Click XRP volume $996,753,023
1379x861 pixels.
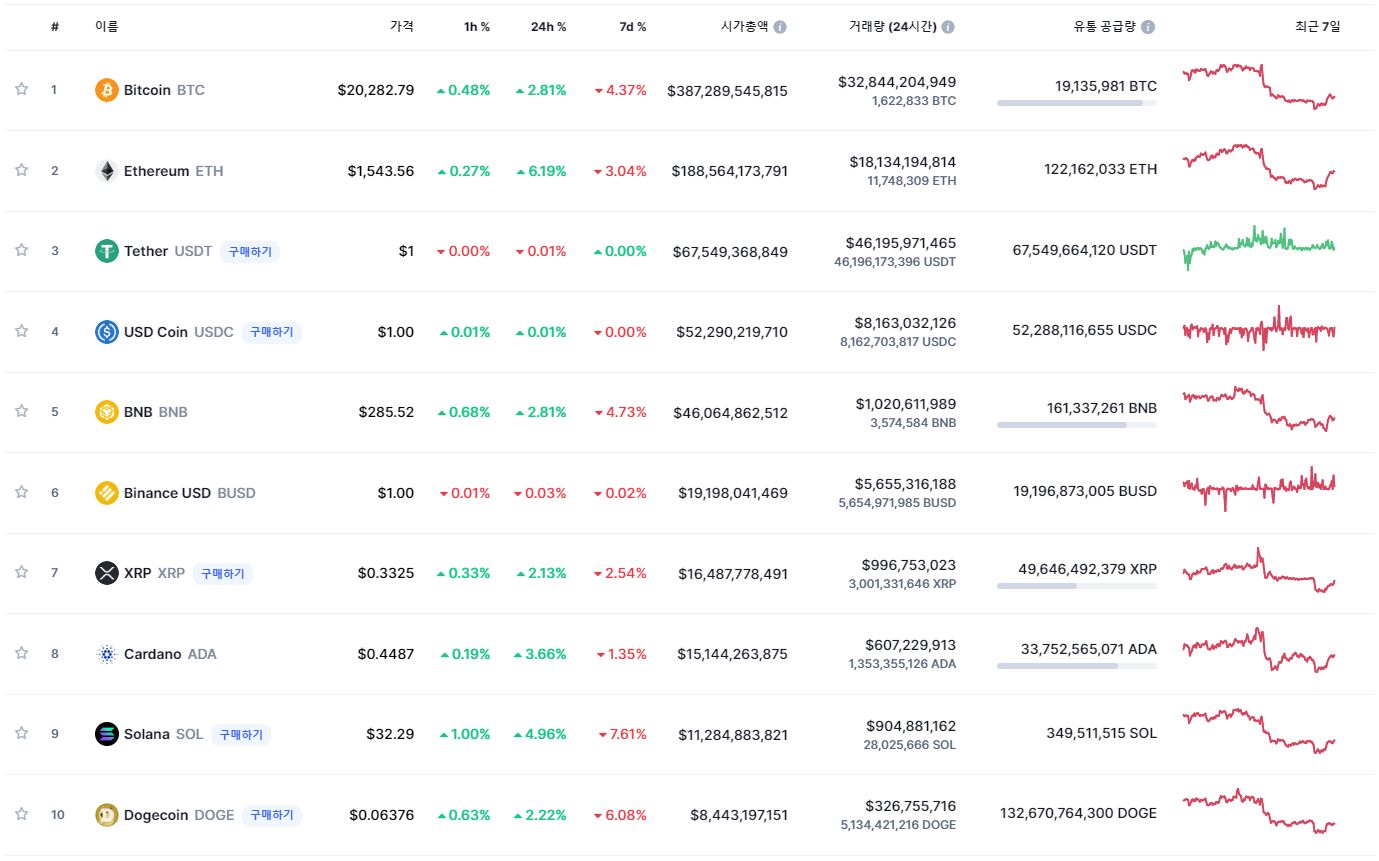pyautogui.click(x=907, y=565)
